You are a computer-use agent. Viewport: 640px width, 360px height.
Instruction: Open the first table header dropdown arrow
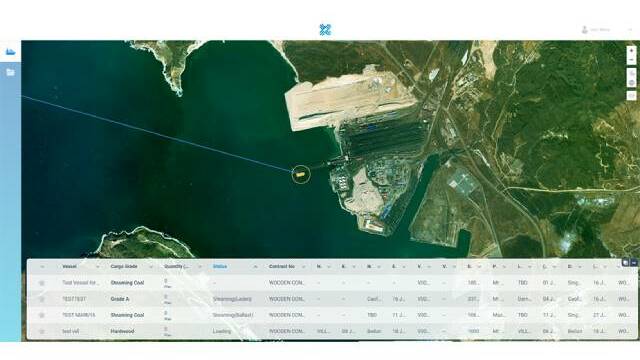[x=42, y=267]
